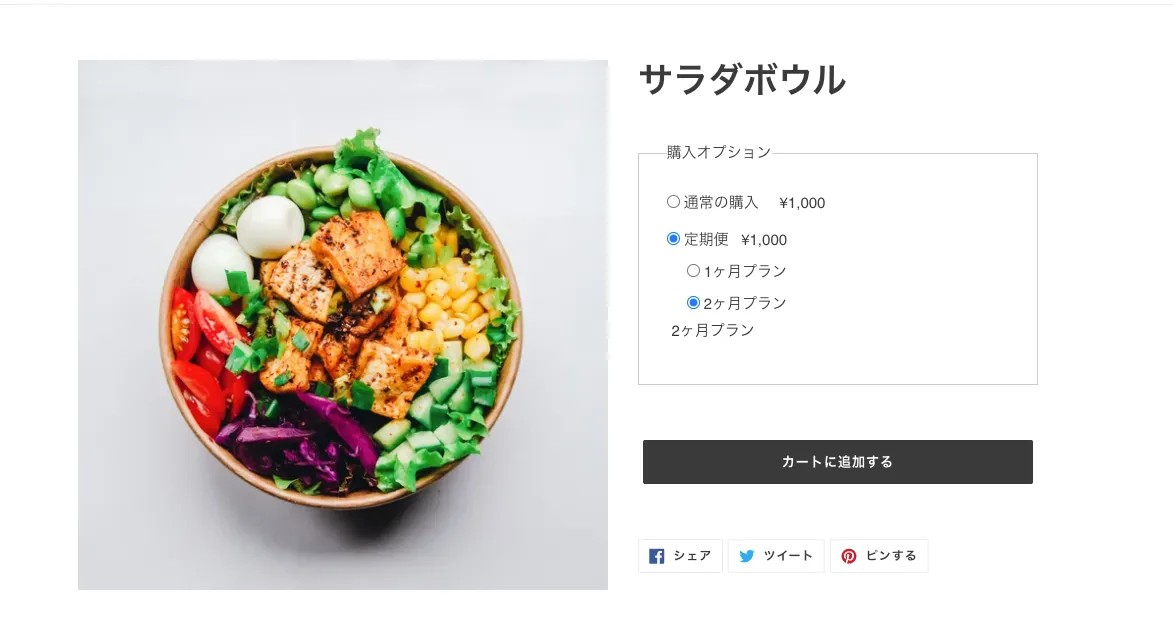Click the ¥1,000 price beside 通常の購入

802,203
